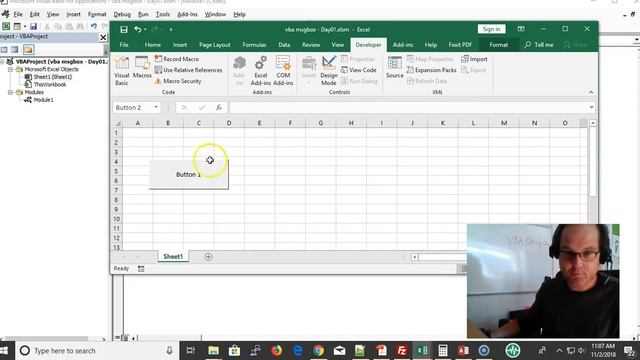Click inside the formula bar
Image resolution: width=640 pixels, height=360 pixels.
click(408, 107)
